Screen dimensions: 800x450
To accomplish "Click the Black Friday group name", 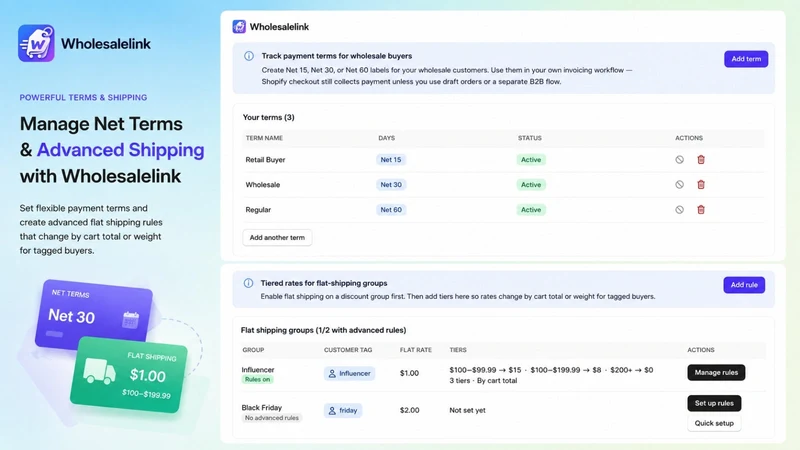I will [262, 408].
